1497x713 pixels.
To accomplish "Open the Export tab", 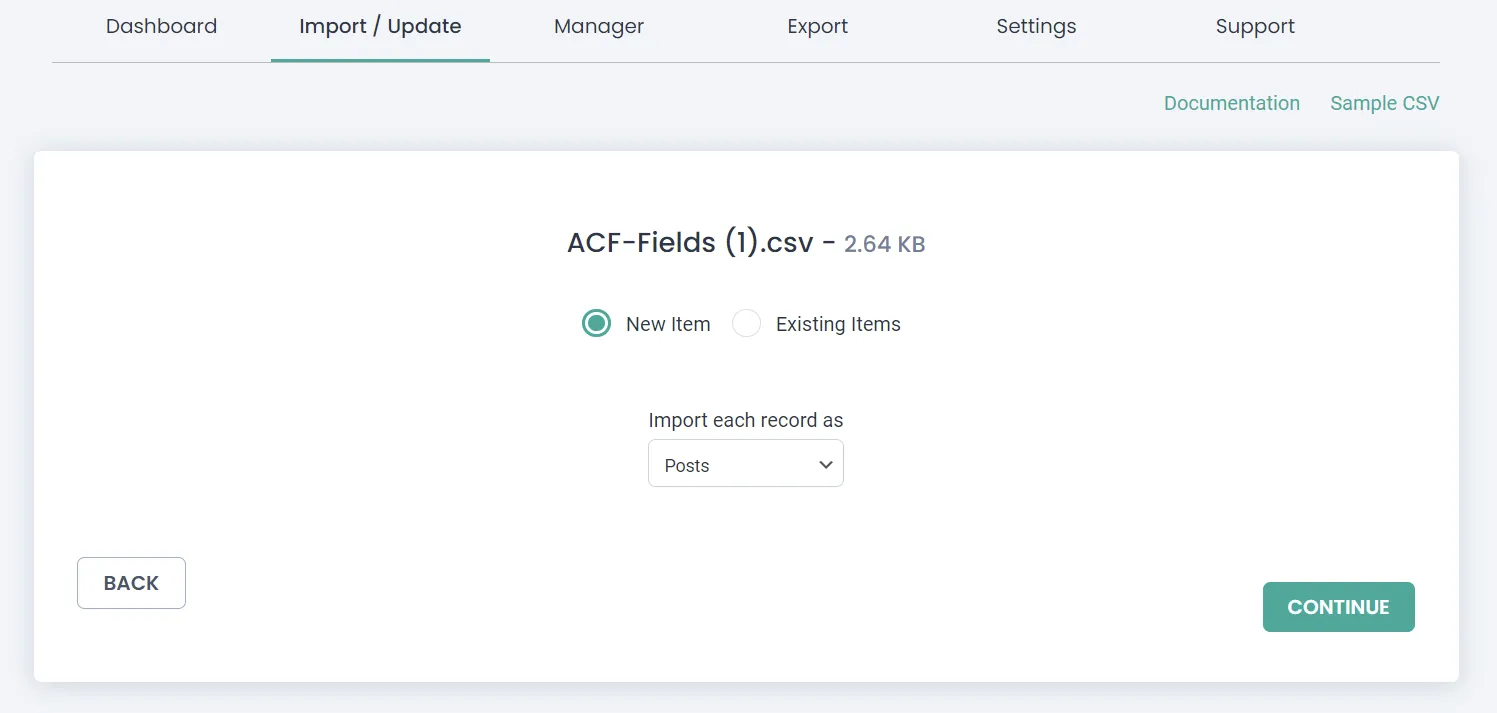I will (x=817, y=27).
